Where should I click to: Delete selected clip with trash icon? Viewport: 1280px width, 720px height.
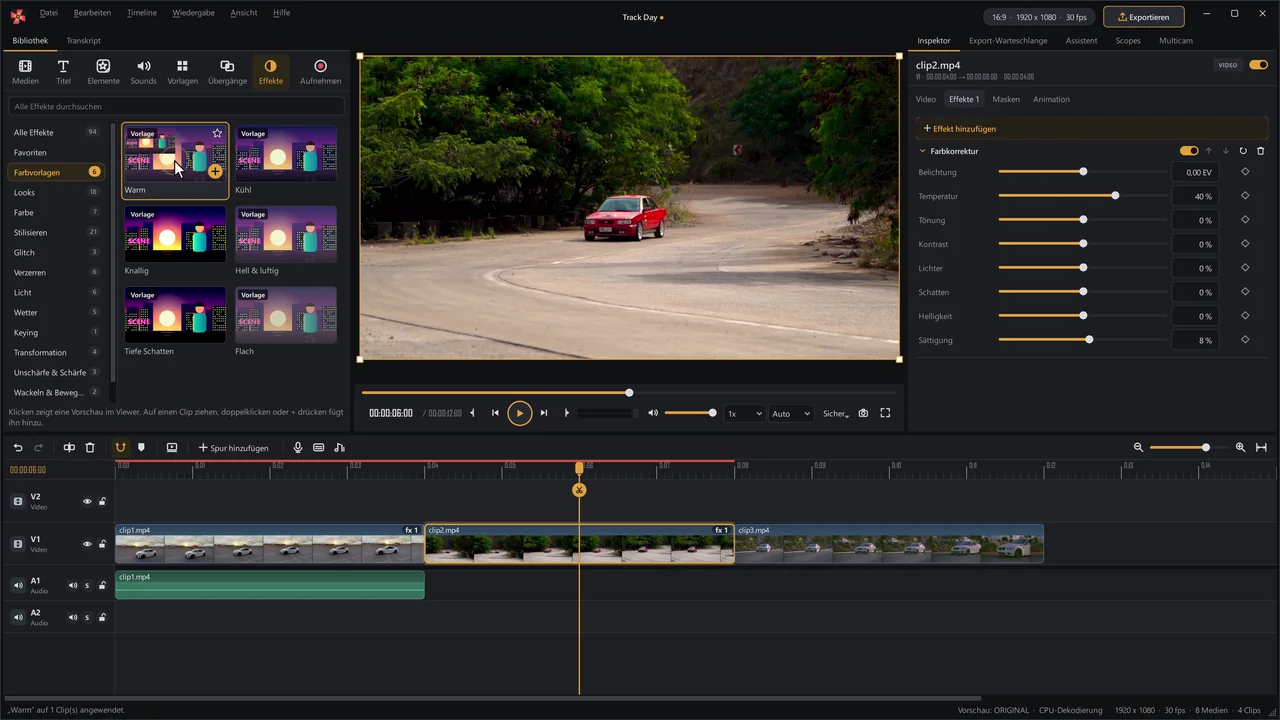coord(90,448)
